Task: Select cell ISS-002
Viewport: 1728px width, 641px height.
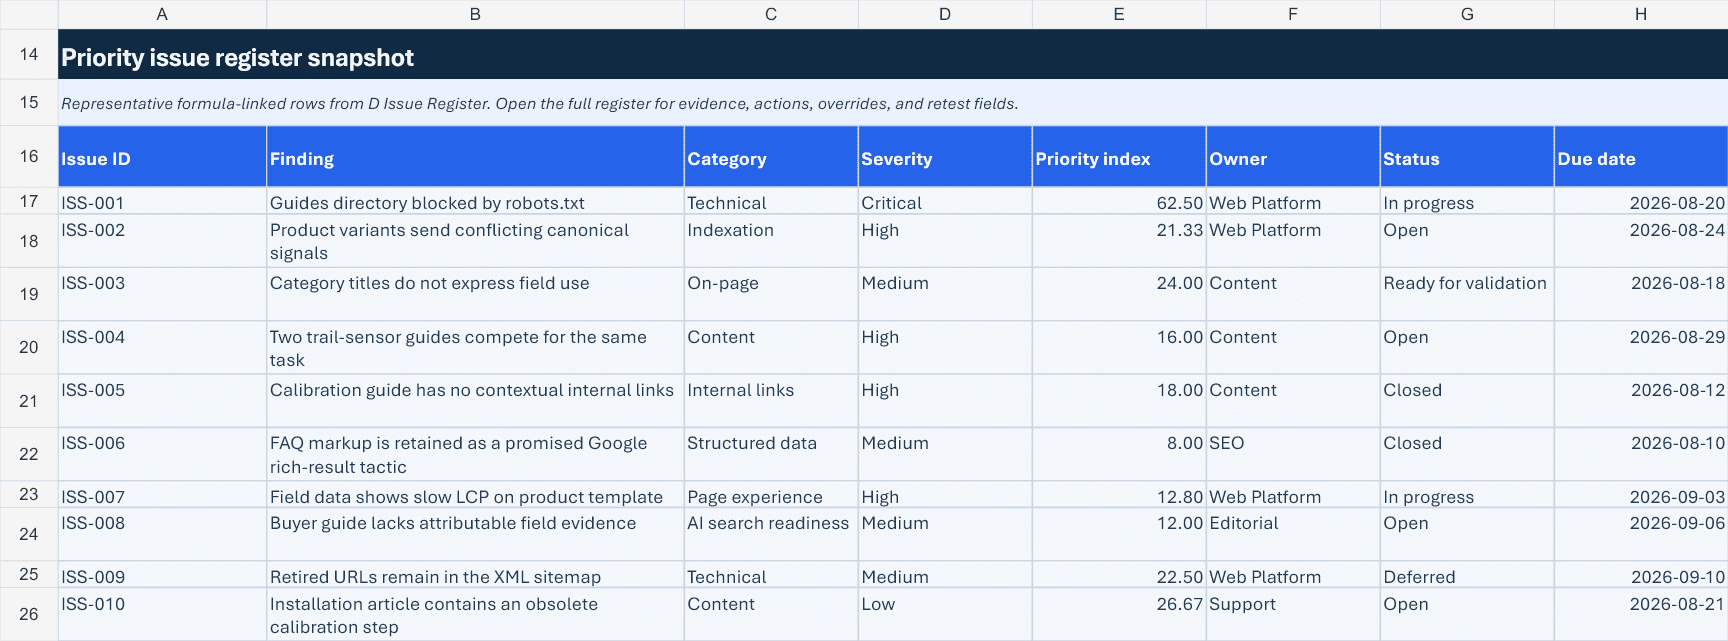Action: [162, 241]
